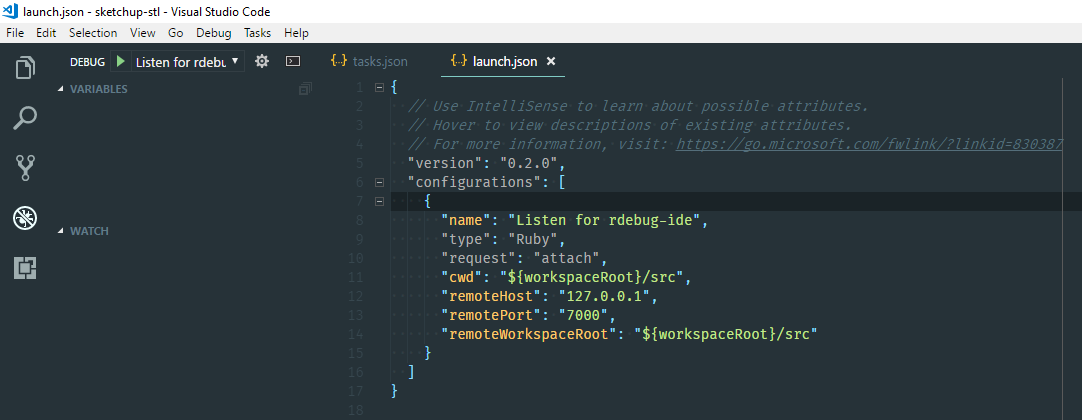Screen dimensions: 1082x420
Task: Fold the configurations array at line 6
Action: click(379, 183)
